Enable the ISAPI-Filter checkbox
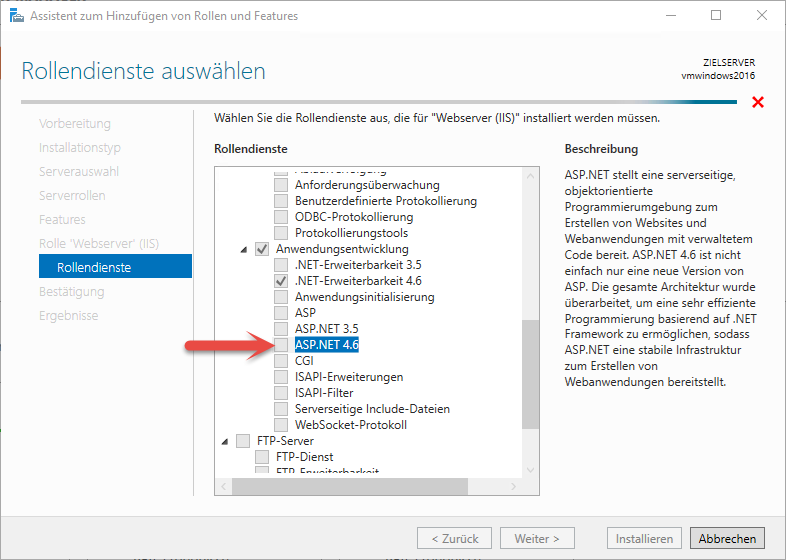 (281, 393)
